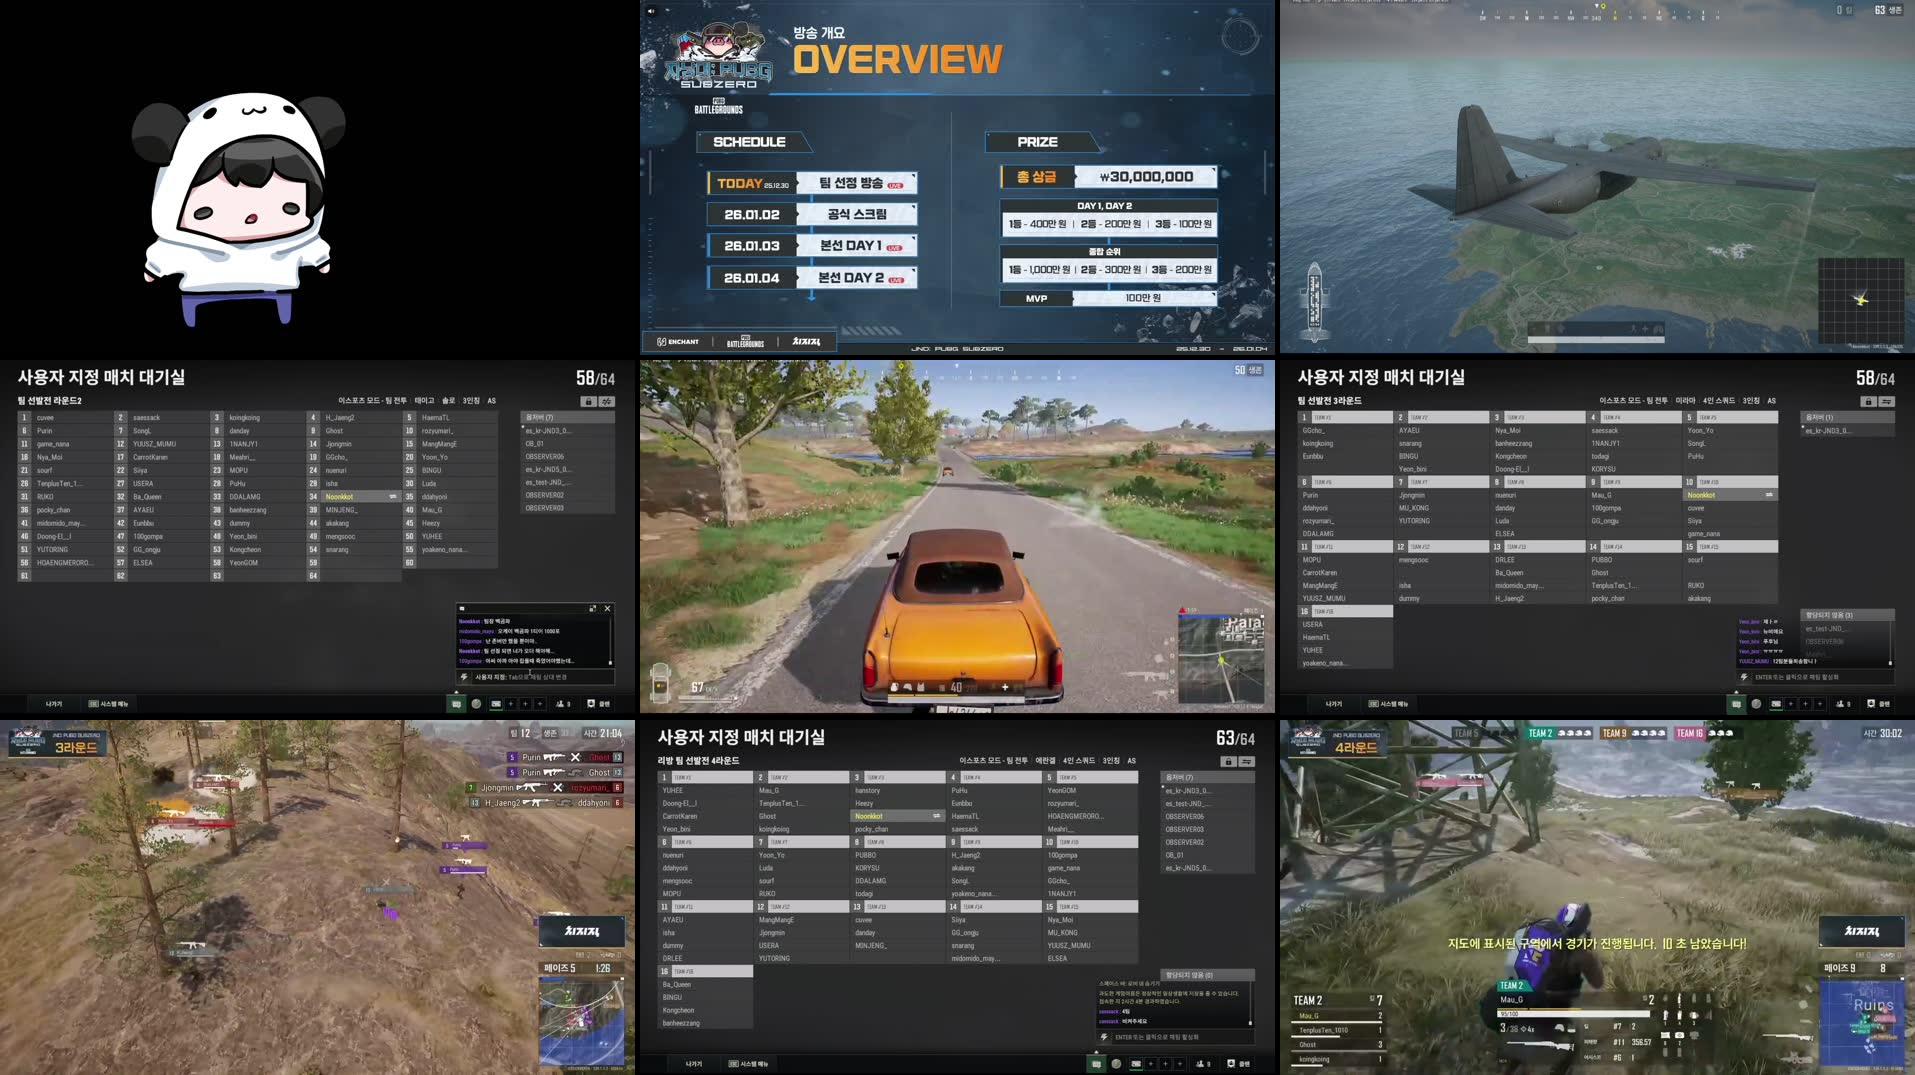
Task: Select the PC platform icon in the lobby bar
Action: [496, 703]
